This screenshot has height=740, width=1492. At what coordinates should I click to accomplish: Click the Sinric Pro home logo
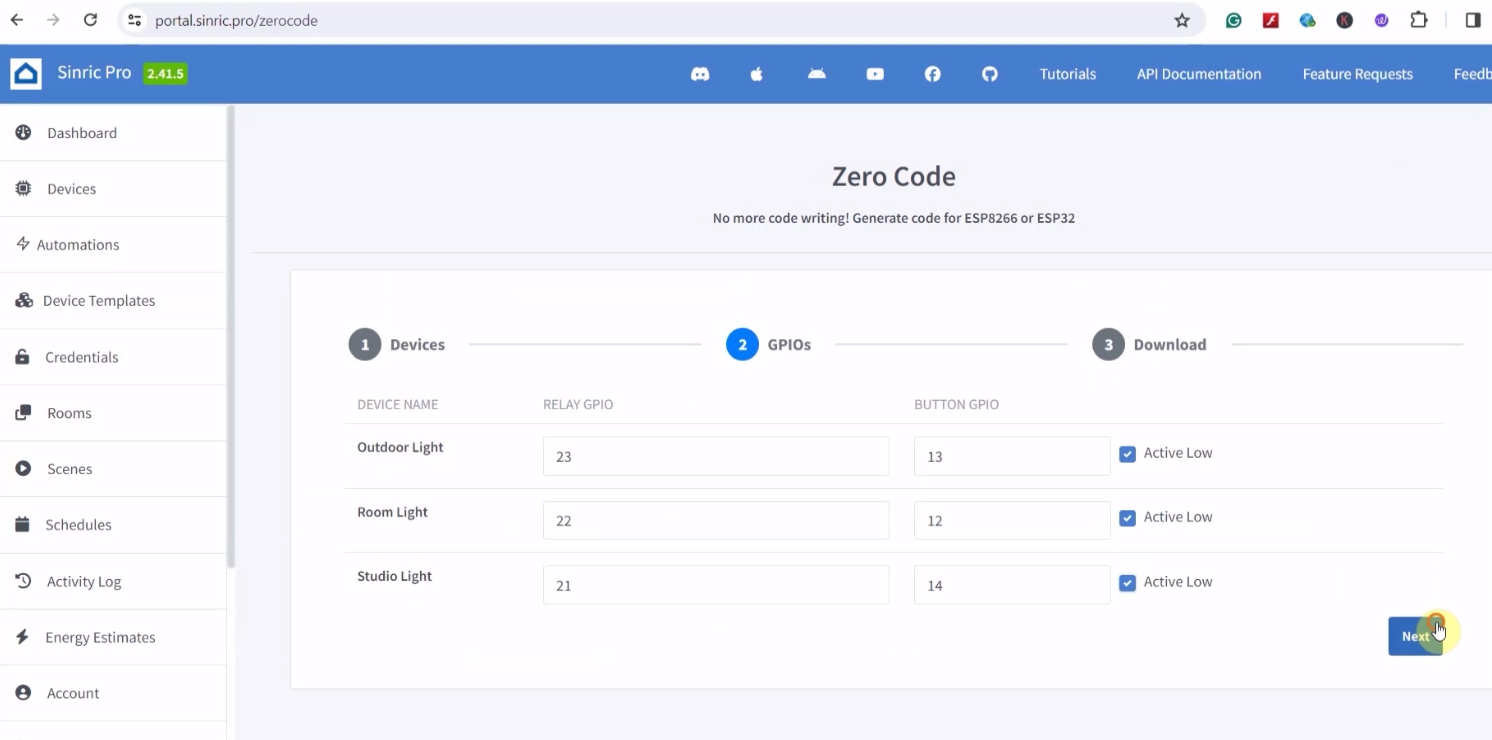(80, 72)
